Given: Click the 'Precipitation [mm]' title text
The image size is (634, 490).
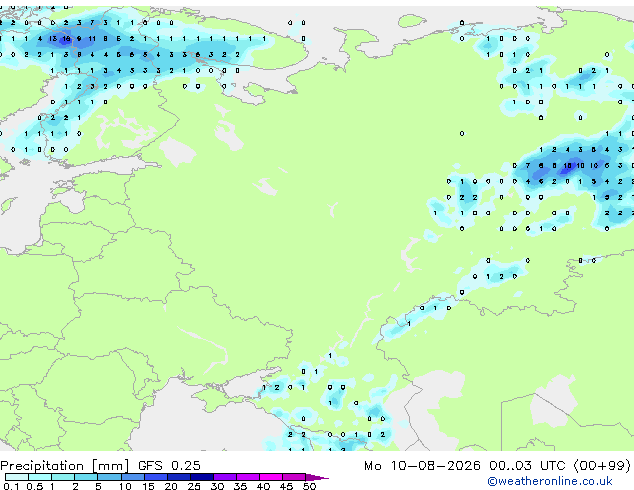Looking at the screenshot, I should coord(65,466).
